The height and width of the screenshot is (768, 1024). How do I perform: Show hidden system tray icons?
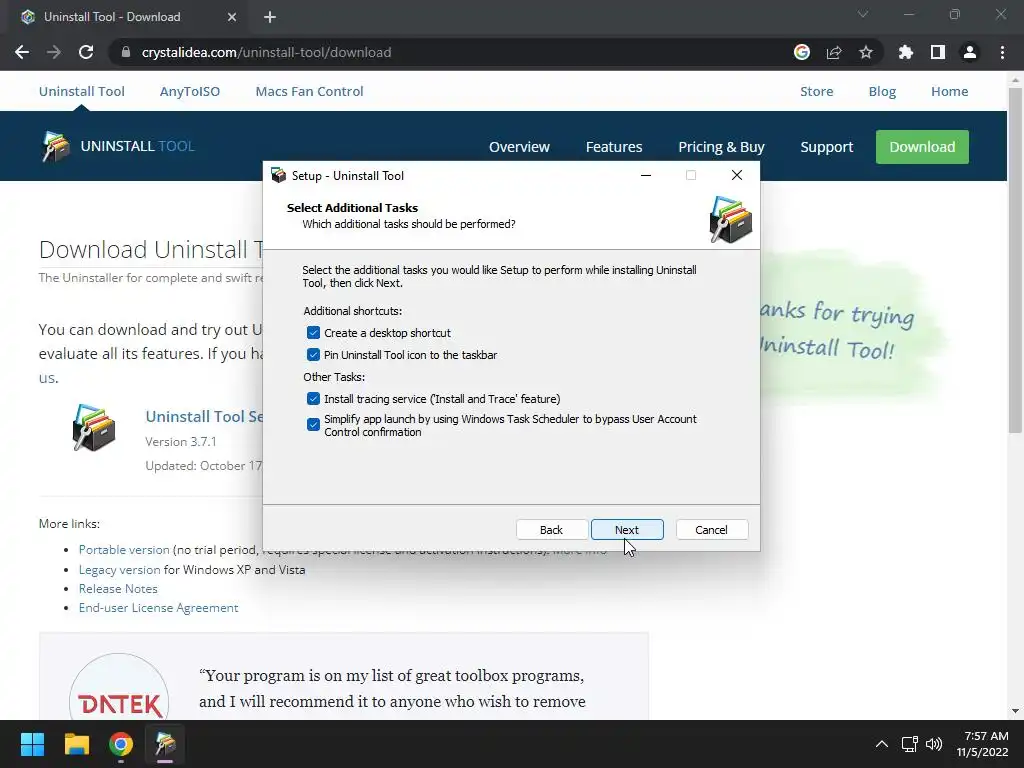[882, 744]
